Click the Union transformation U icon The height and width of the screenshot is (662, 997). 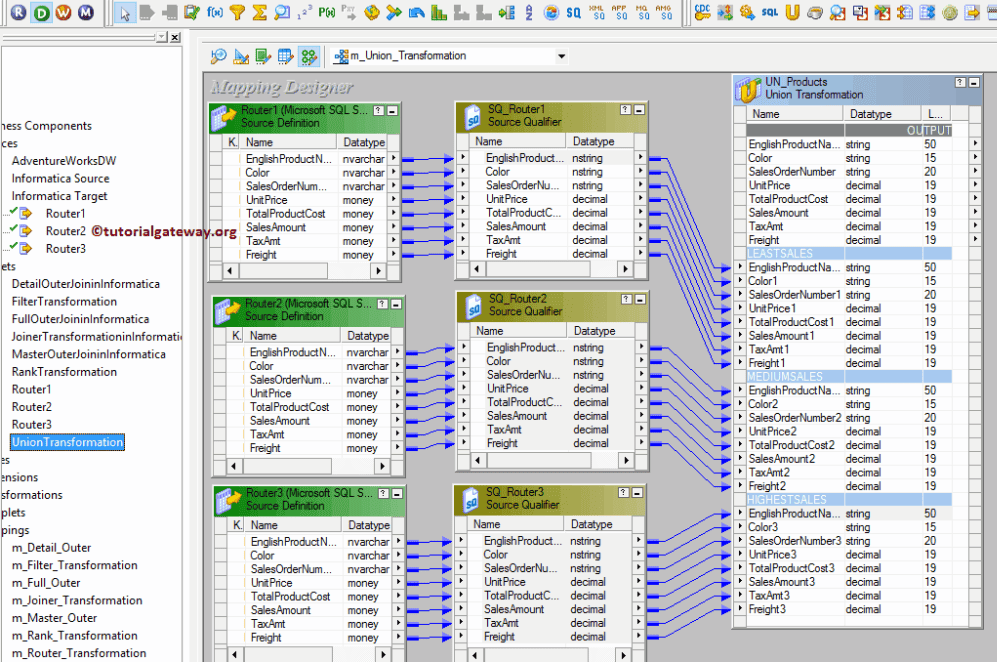tap(792, 13)
